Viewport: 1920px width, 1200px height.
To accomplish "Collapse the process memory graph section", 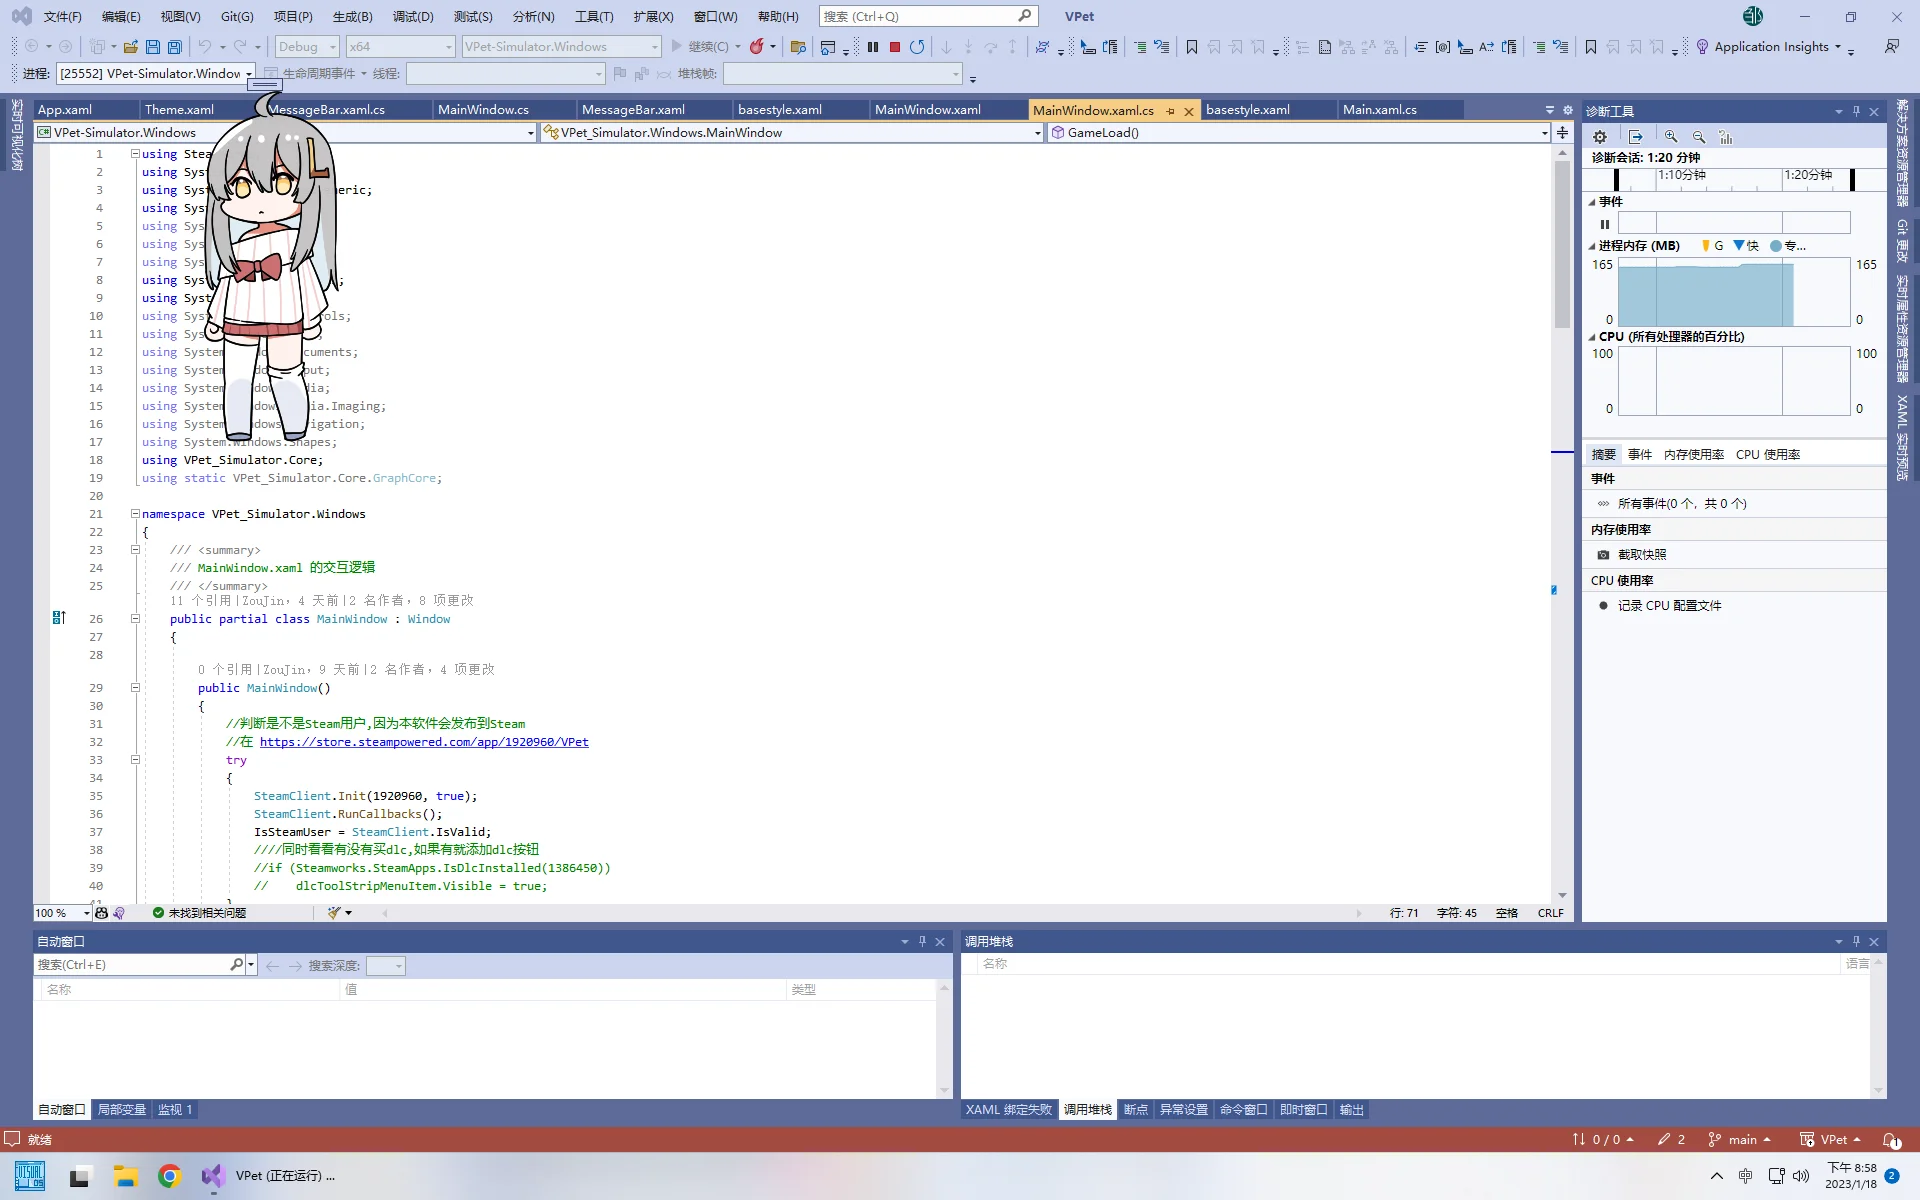I will click(x=1592, y=246).
